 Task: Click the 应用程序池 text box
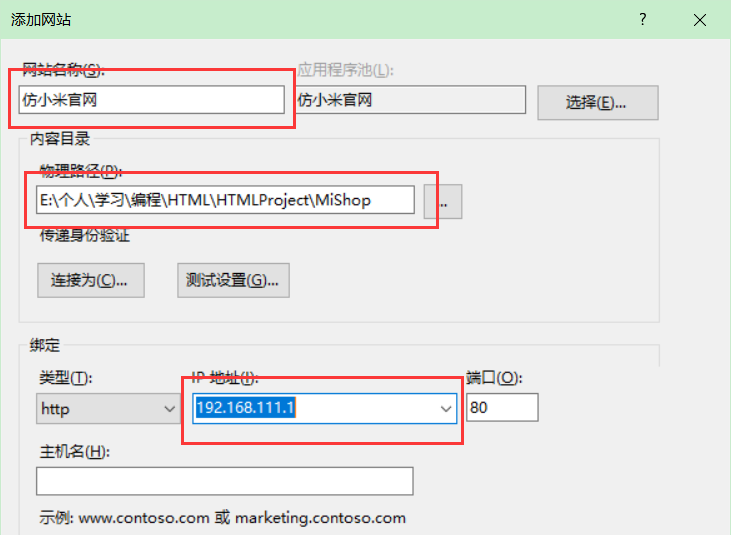(410, 99)
